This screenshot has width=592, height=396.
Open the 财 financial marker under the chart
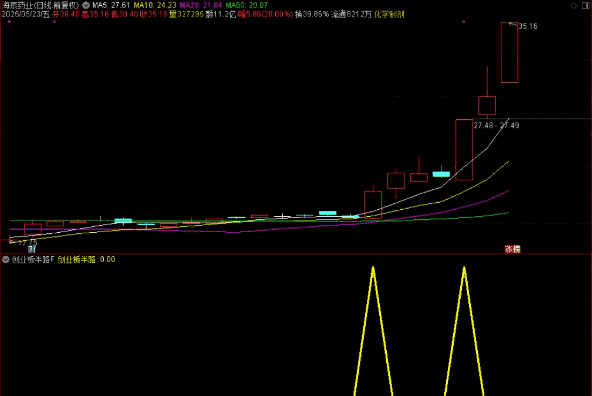(32, 249)
